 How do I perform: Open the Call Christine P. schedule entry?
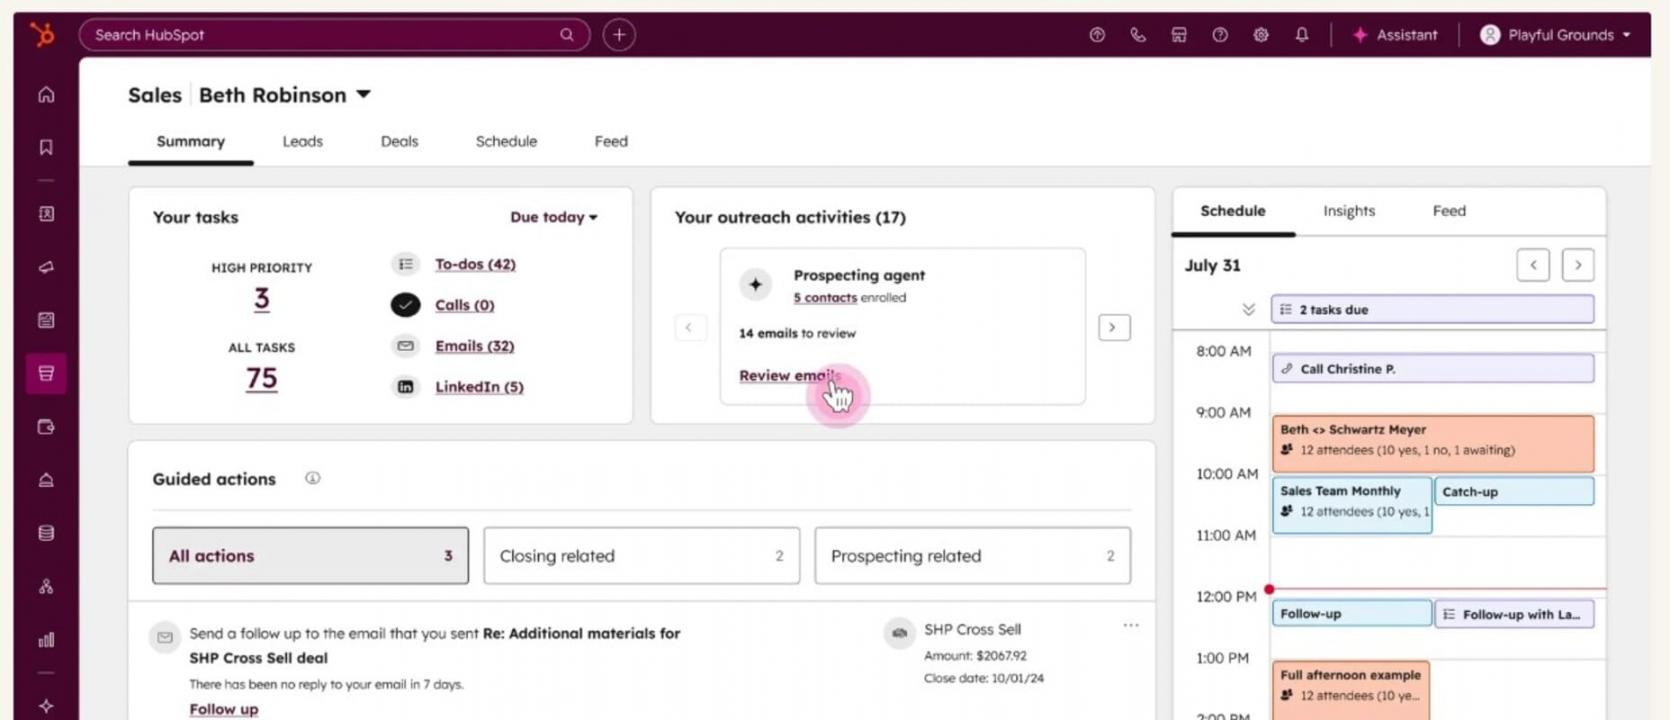click(1433, 369)
